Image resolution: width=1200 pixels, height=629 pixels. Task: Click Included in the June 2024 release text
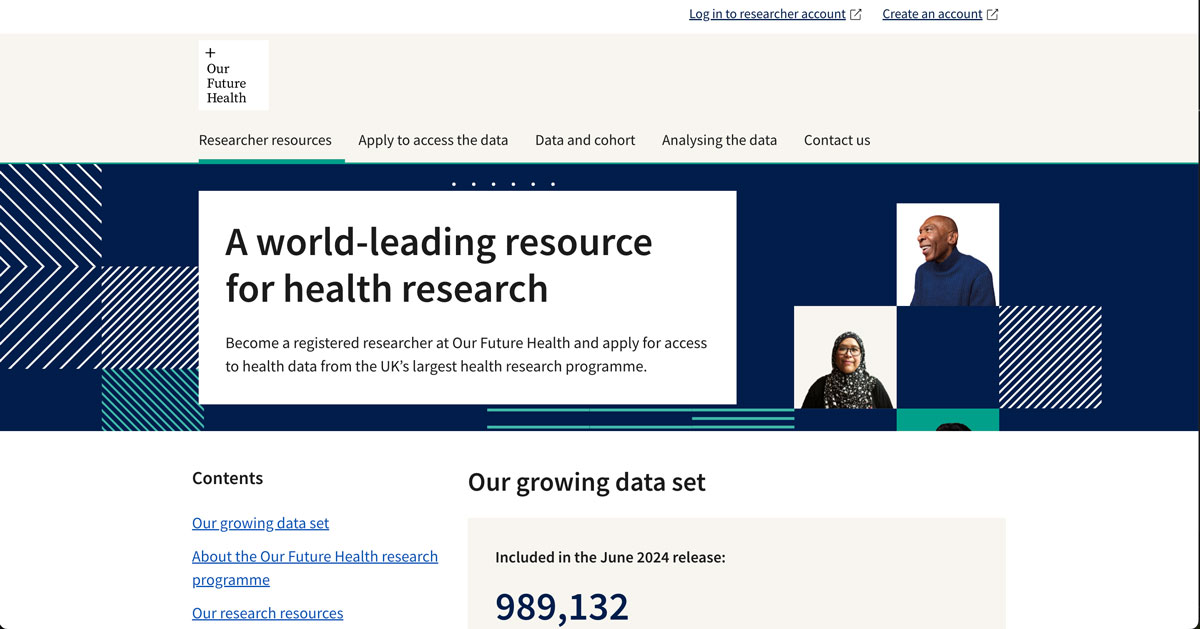(x=610, y=557)
